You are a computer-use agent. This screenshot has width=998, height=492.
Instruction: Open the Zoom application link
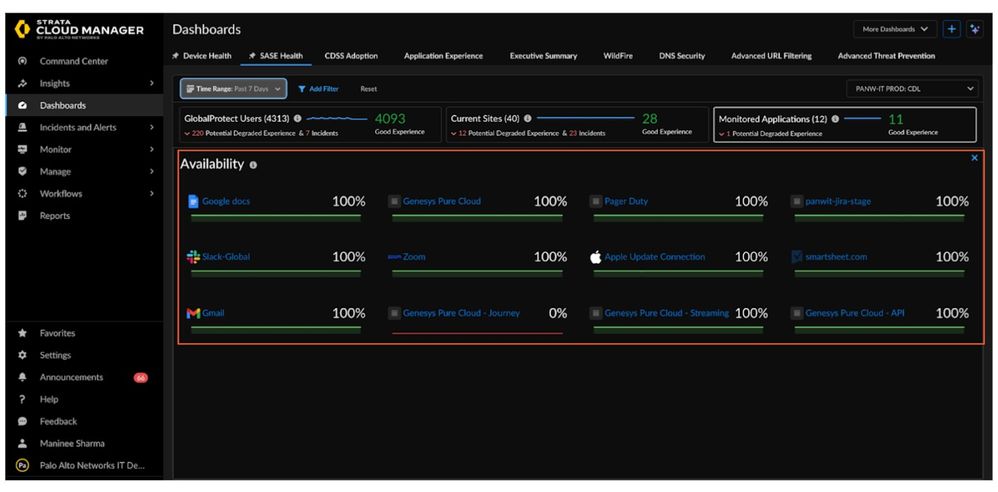(414, 257)
